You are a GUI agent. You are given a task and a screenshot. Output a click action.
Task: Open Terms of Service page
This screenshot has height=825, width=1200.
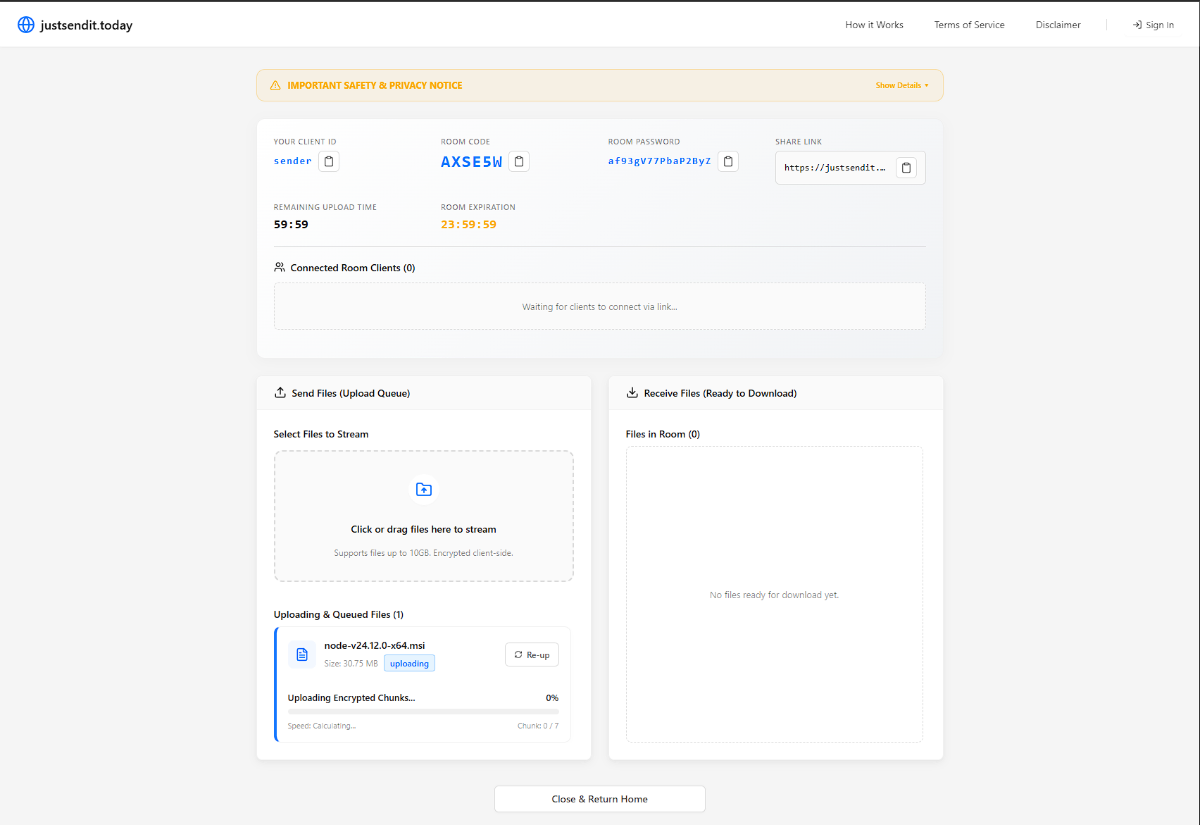[969, 25]
